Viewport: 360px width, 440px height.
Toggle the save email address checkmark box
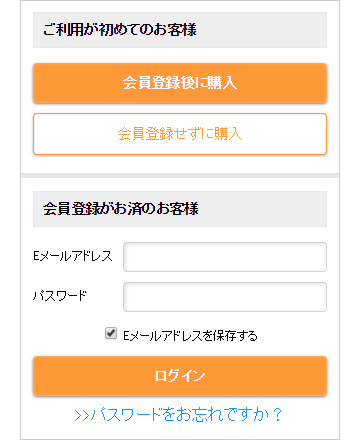(111, 333)
